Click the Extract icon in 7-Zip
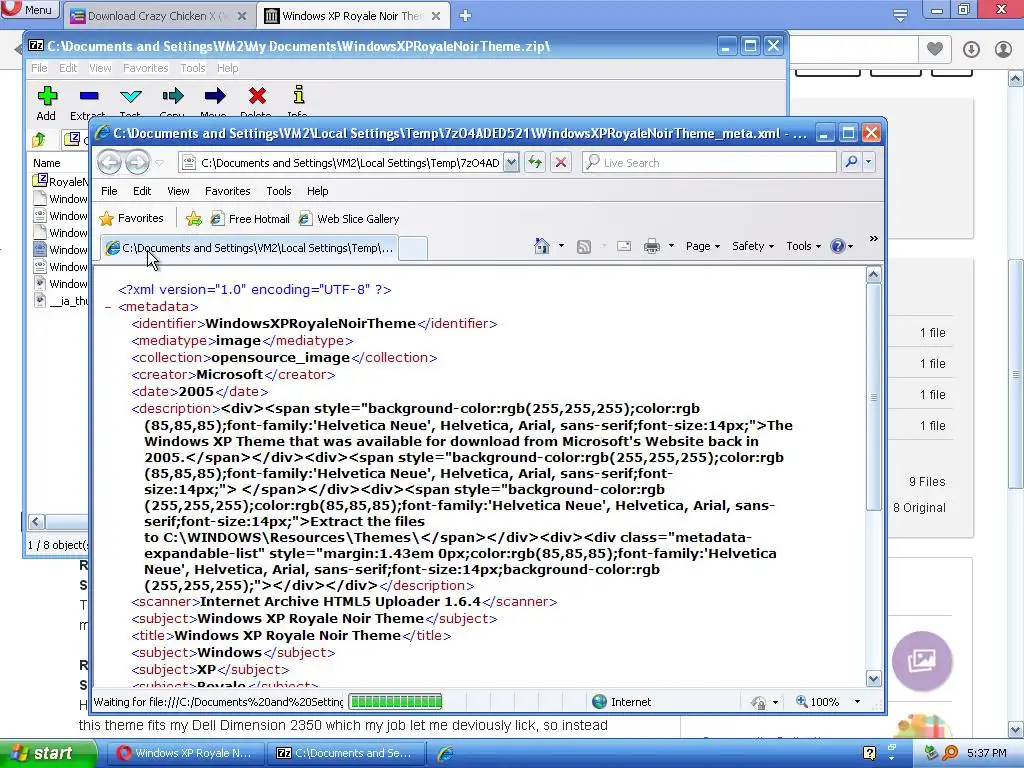This screenshot has width=1024, height=768. (x=89, y=97)
